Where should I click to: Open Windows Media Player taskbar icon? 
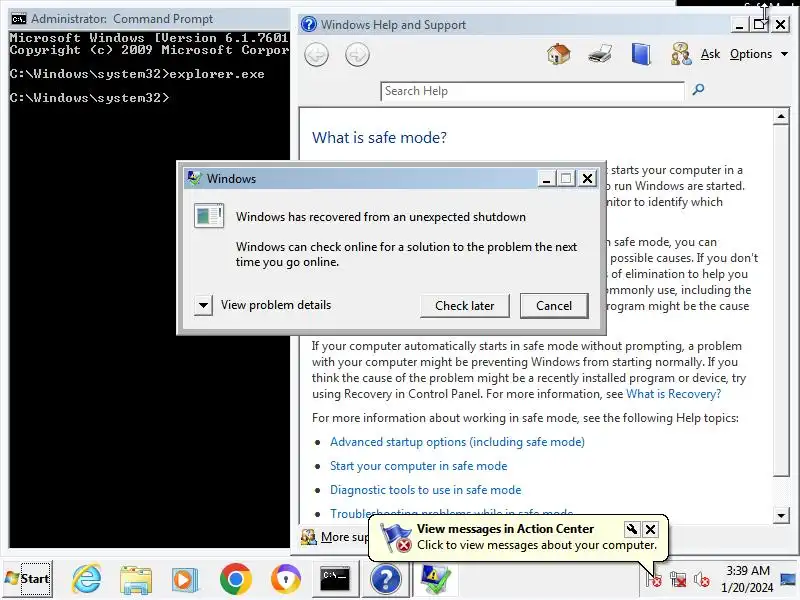point(185,580)
